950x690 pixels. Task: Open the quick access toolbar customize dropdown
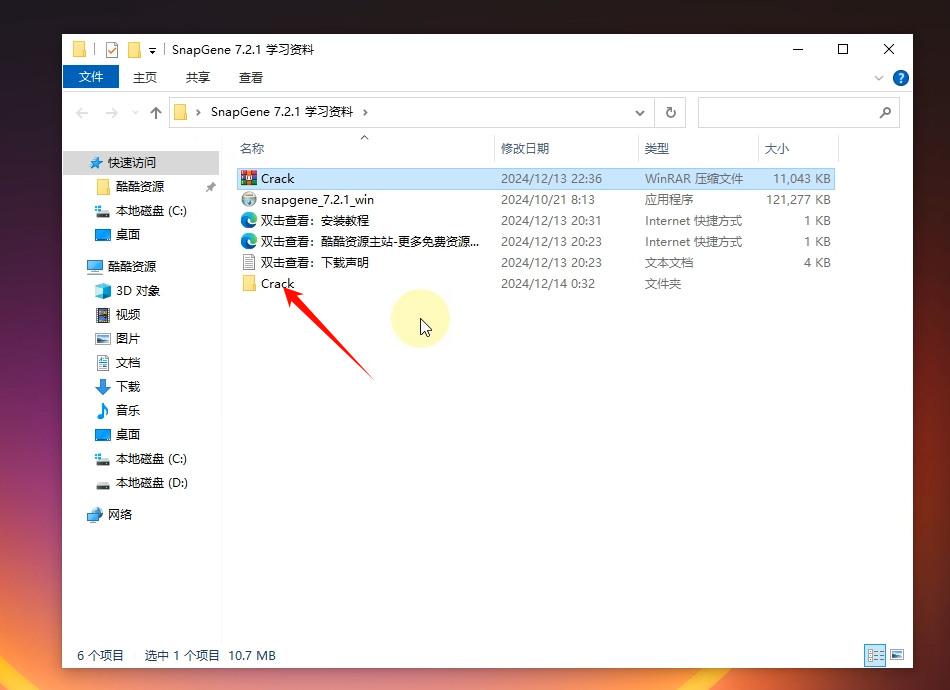pos(152,50)
